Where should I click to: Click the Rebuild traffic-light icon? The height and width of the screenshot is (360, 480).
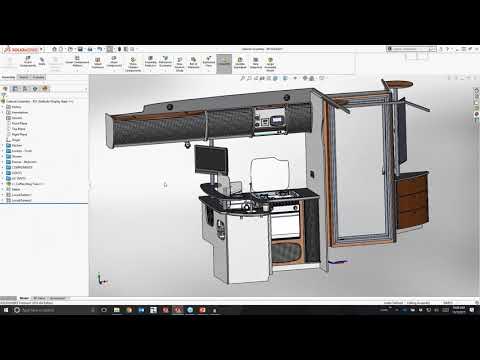coord(119,49)
